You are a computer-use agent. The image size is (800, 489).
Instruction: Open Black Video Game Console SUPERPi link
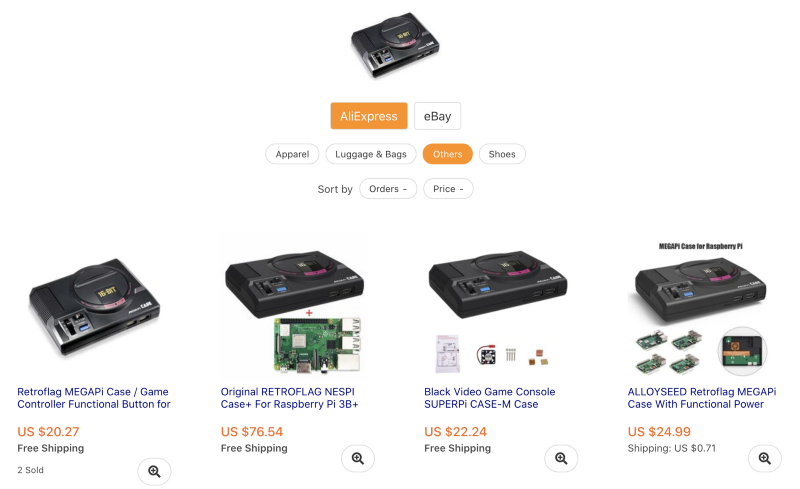click(x=489, y=398)
